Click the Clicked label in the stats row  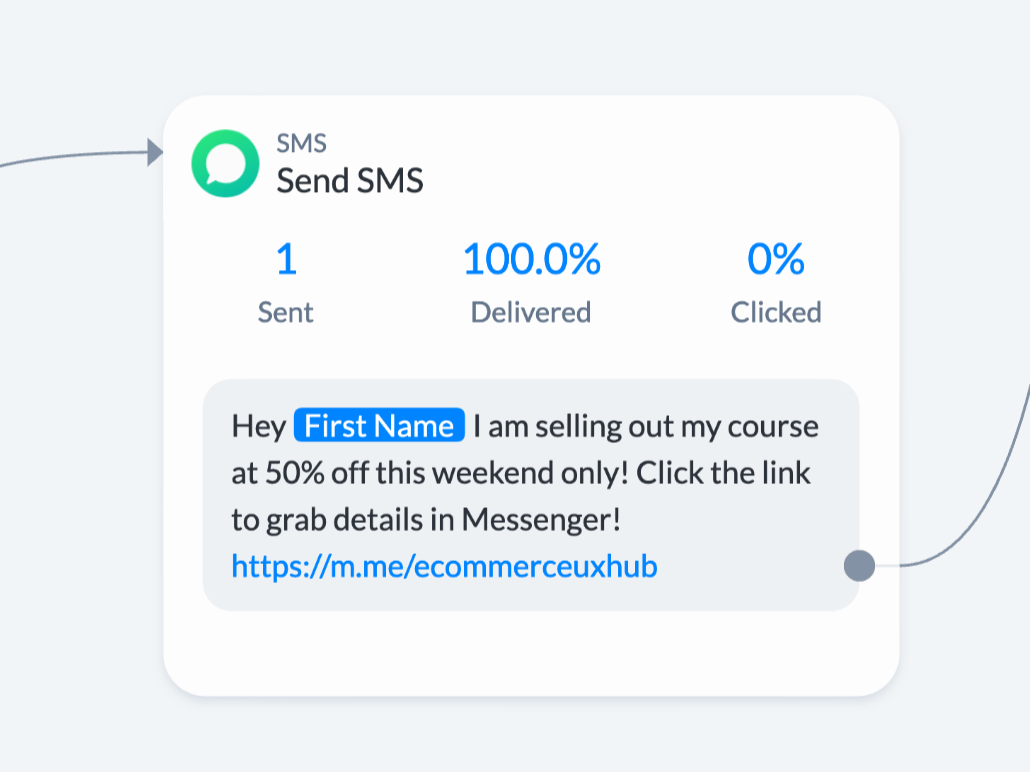776,311
